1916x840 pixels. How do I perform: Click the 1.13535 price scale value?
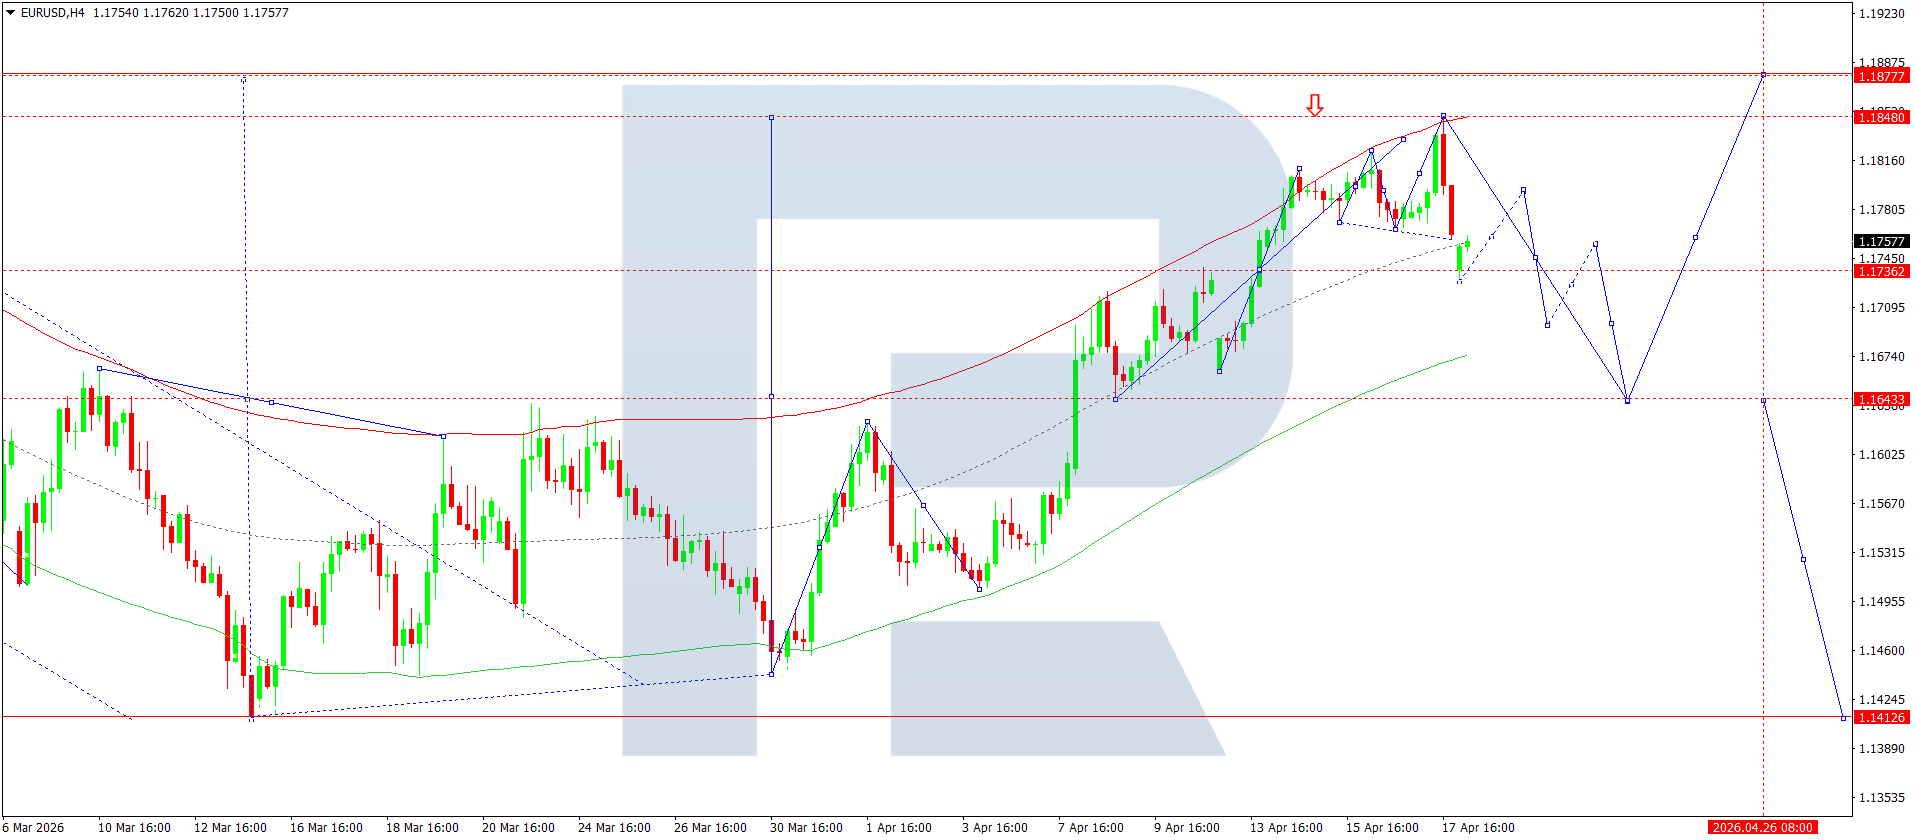(x=1881, y=798)
